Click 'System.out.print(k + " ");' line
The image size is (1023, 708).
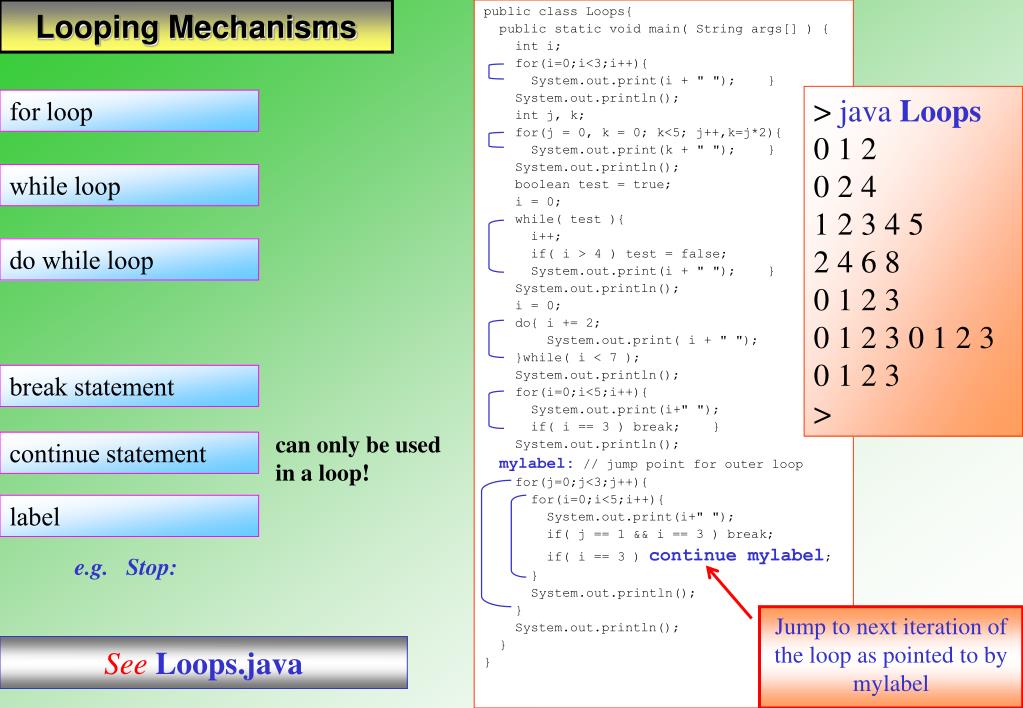633,149
